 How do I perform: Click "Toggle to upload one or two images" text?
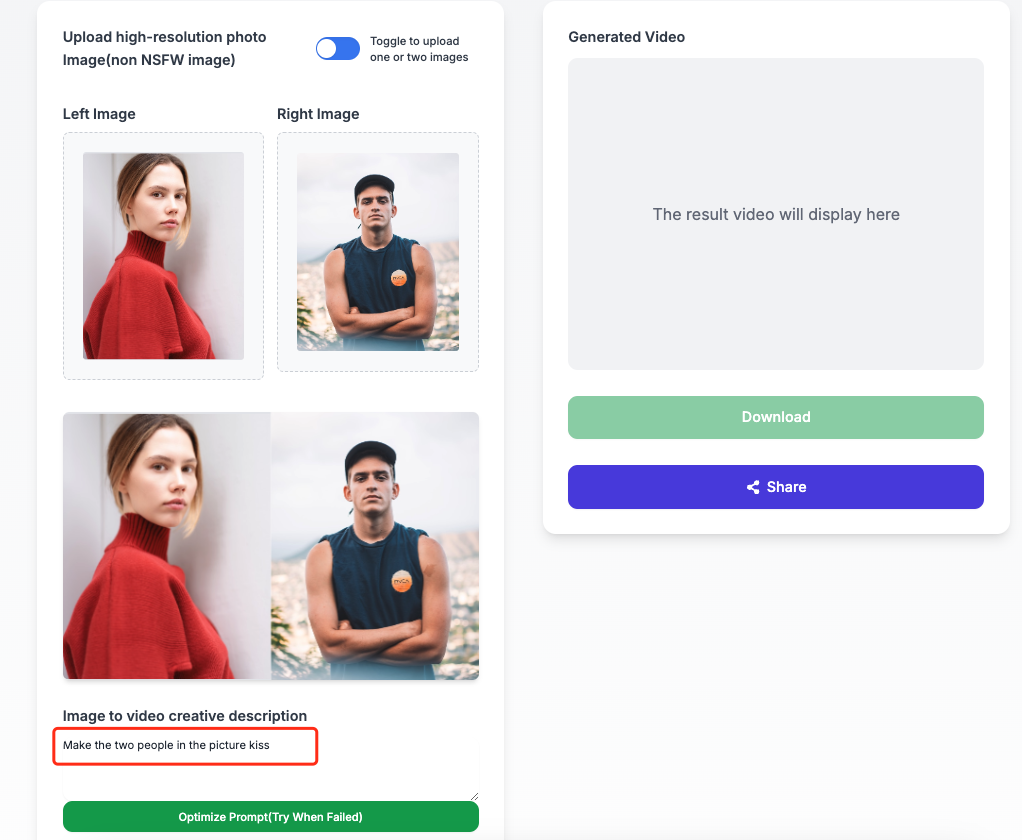419,49
